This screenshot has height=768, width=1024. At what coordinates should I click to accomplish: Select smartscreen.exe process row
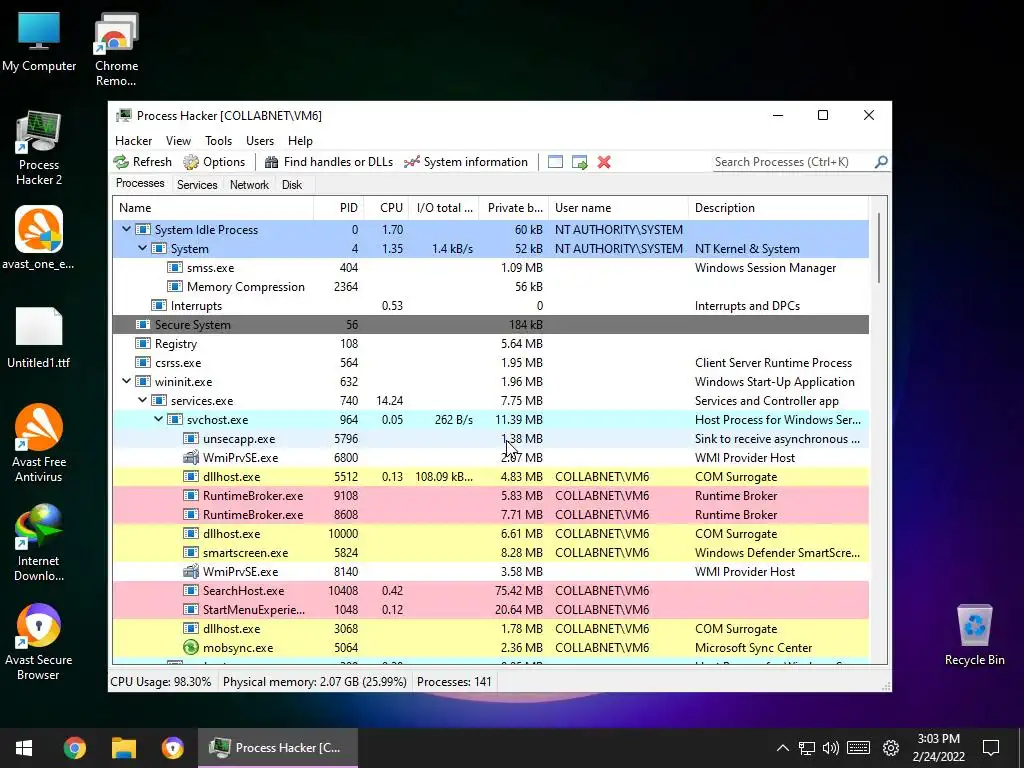(x=491, y=552)
